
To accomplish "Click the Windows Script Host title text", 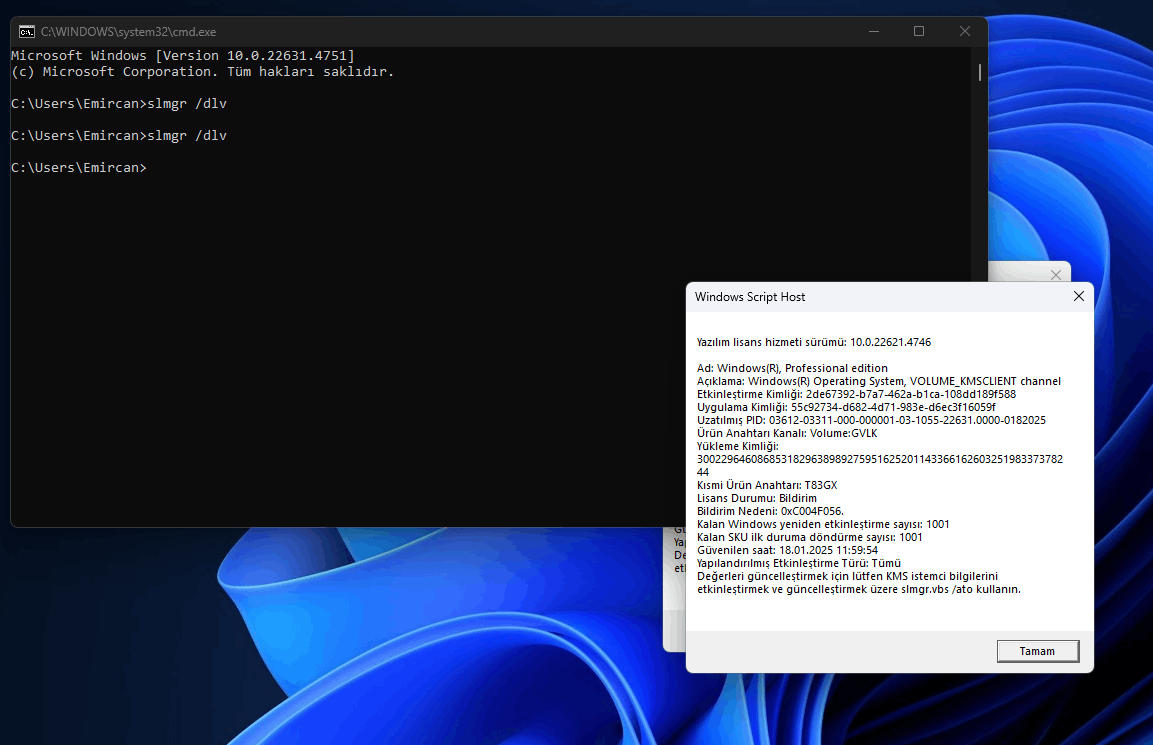I will coord(750,296).
